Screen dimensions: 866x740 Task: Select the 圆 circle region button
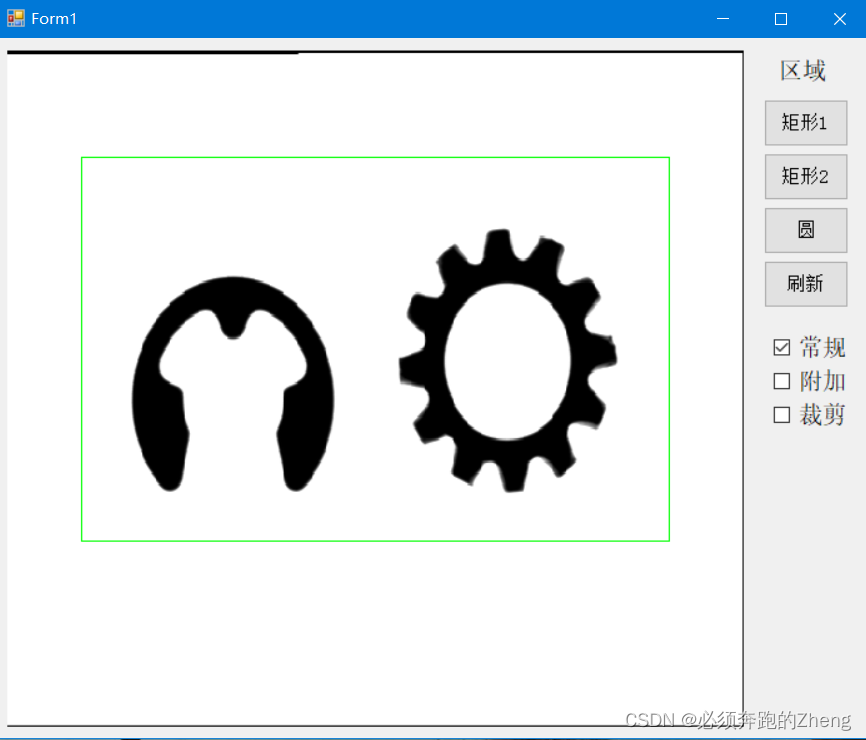click(806, 230)
